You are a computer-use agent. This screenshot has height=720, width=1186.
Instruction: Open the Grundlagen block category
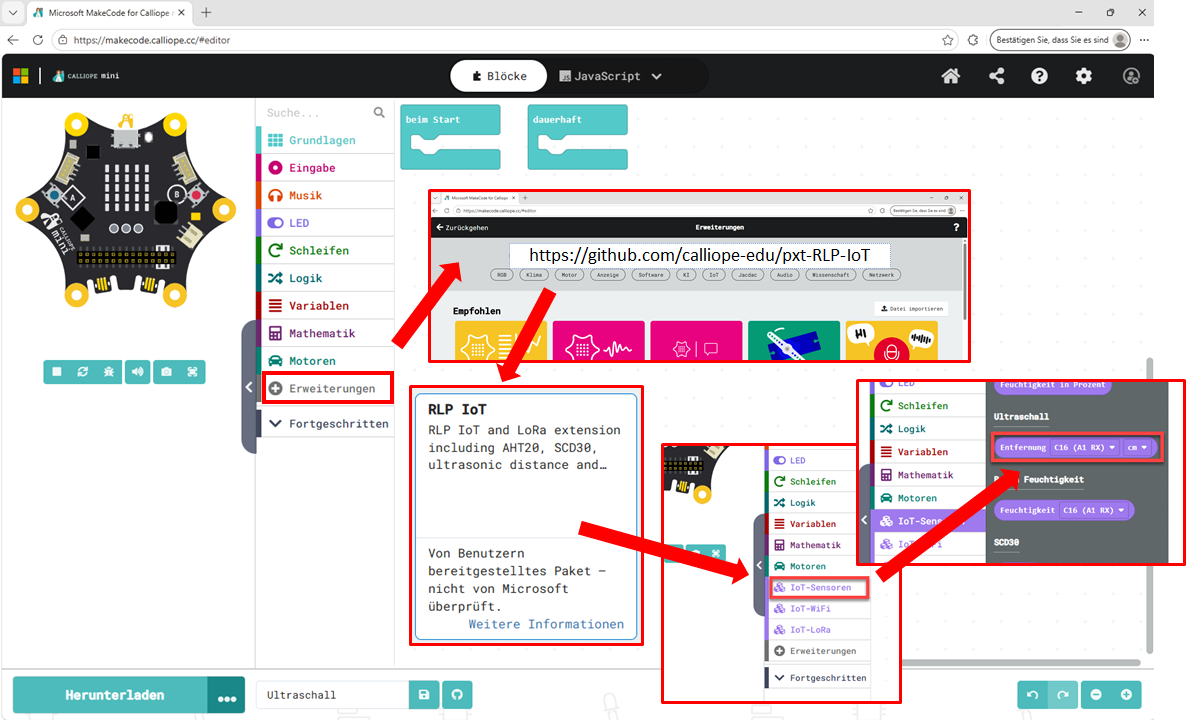pyautogui.click(x=322, y=140)
